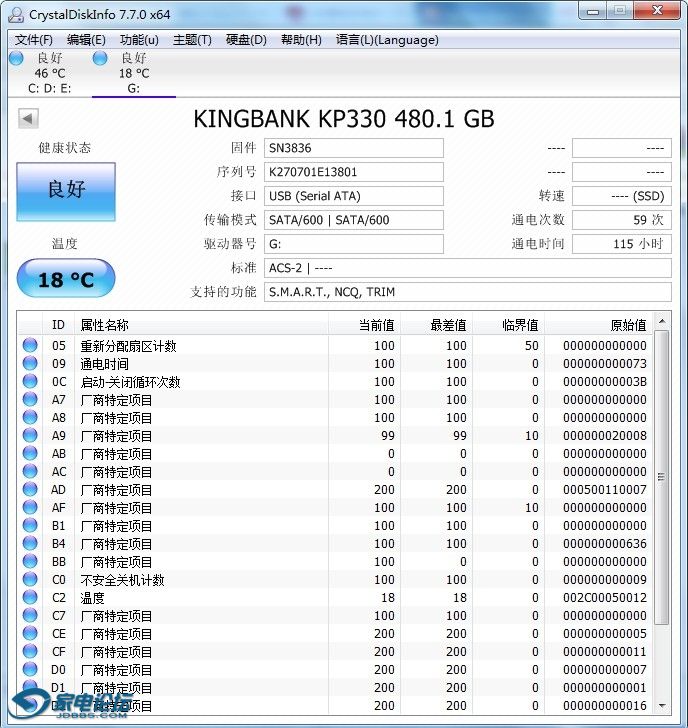
Task: Click the attribute list scroll down arrow
Action: point(662,705)
